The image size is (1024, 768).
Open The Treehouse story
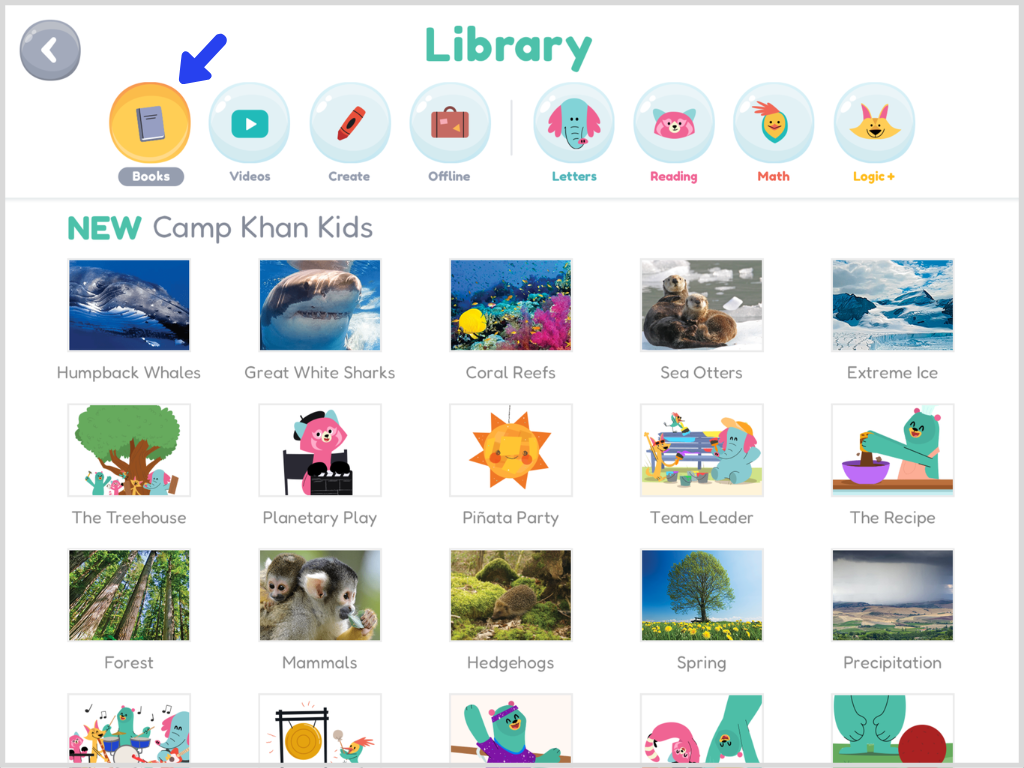click(128, 450)
